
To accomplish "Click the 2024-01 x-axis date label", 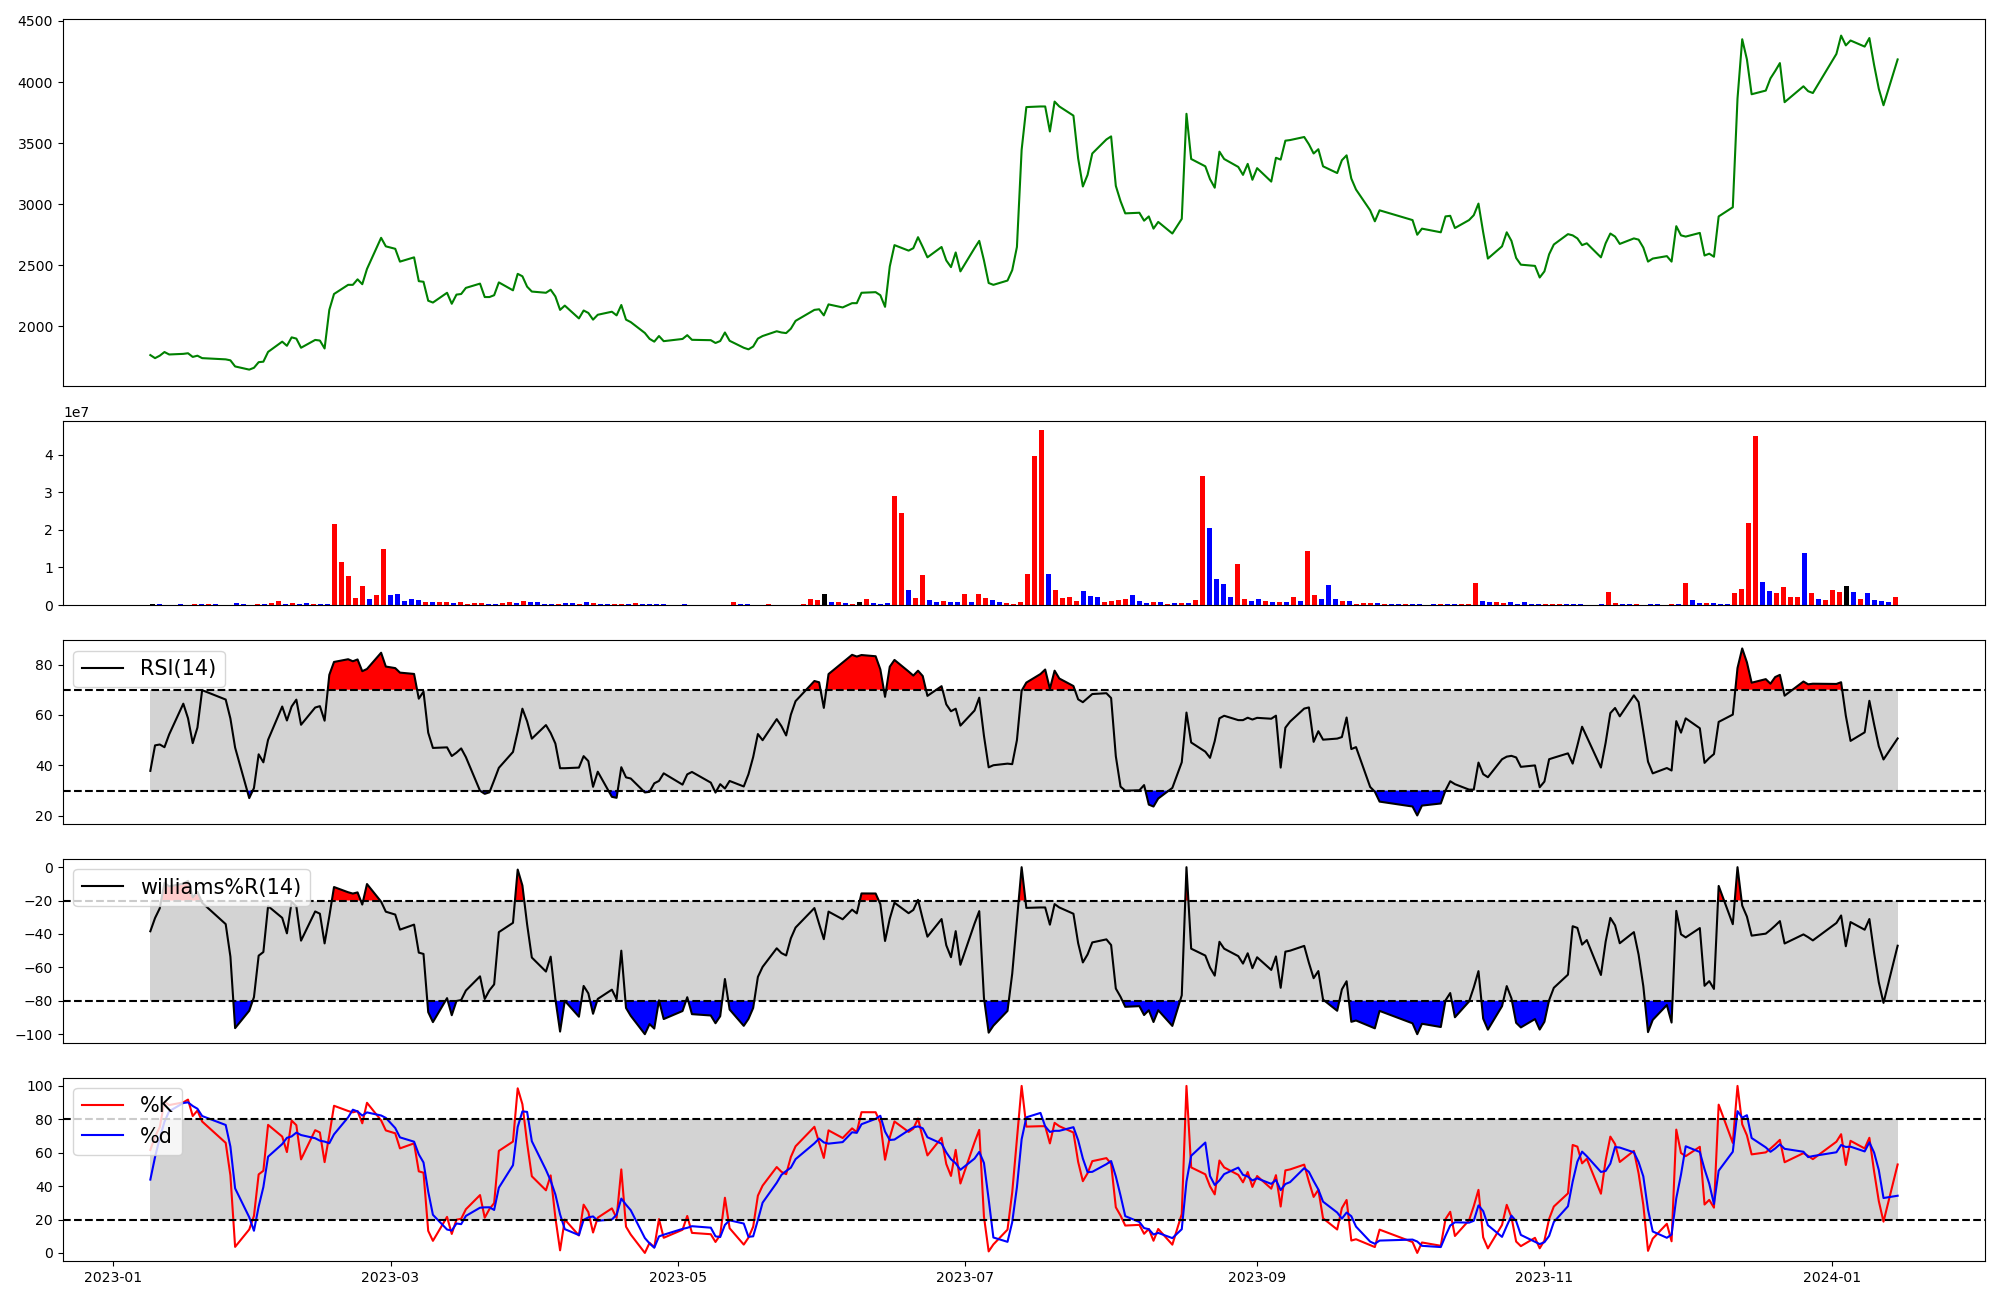I will (1832, 1277).
